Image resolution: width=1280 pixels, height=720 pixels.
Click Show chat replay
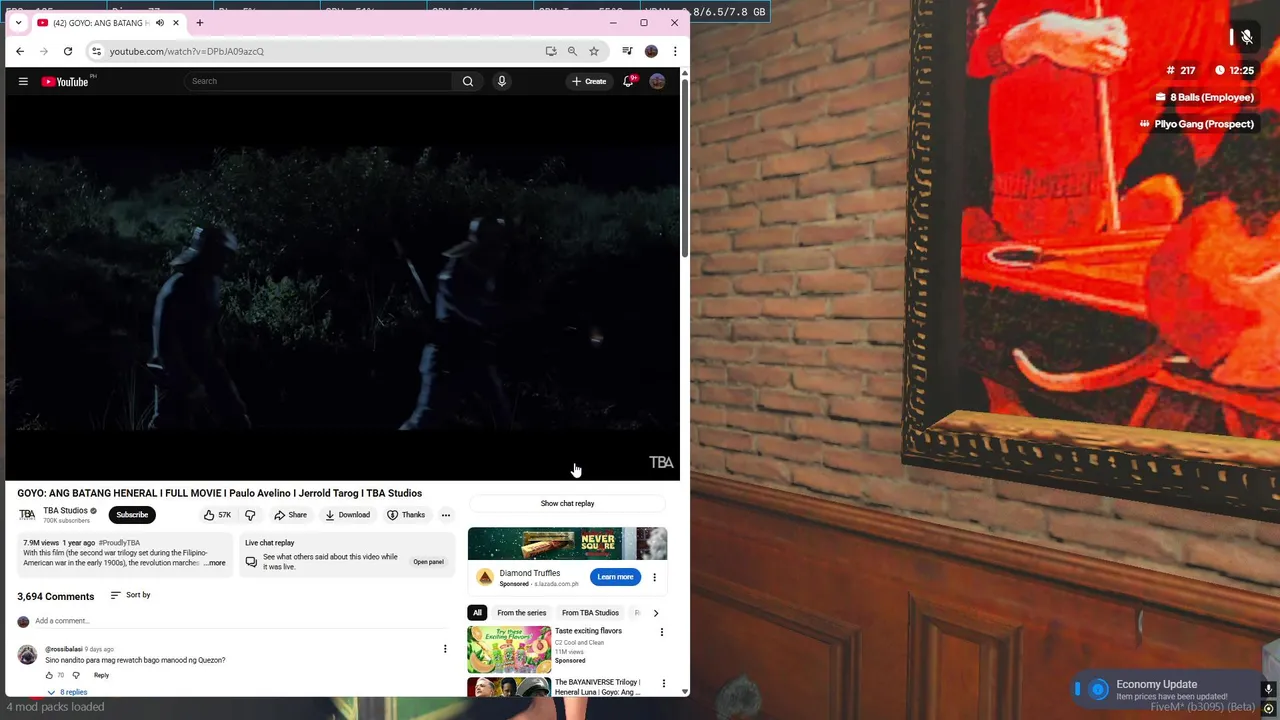click(x=567, y=504)
